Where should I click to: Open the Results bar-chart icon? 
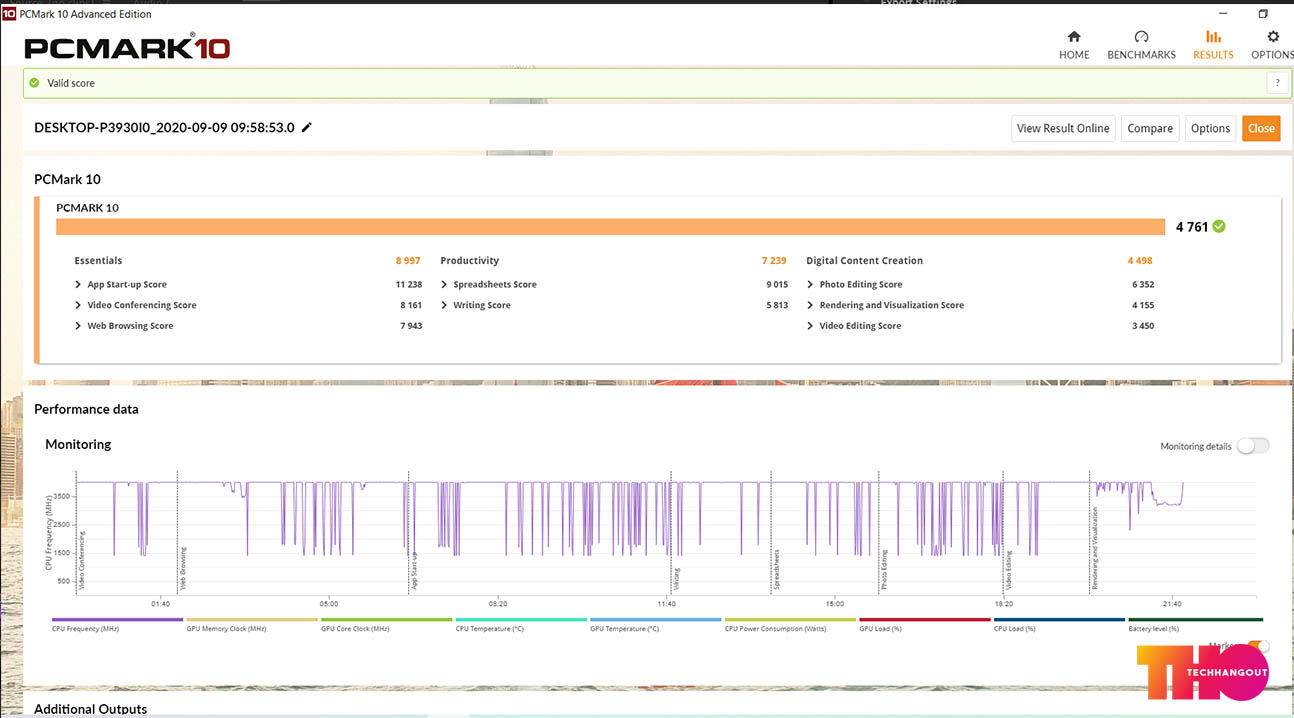[x=1213, y=36]
